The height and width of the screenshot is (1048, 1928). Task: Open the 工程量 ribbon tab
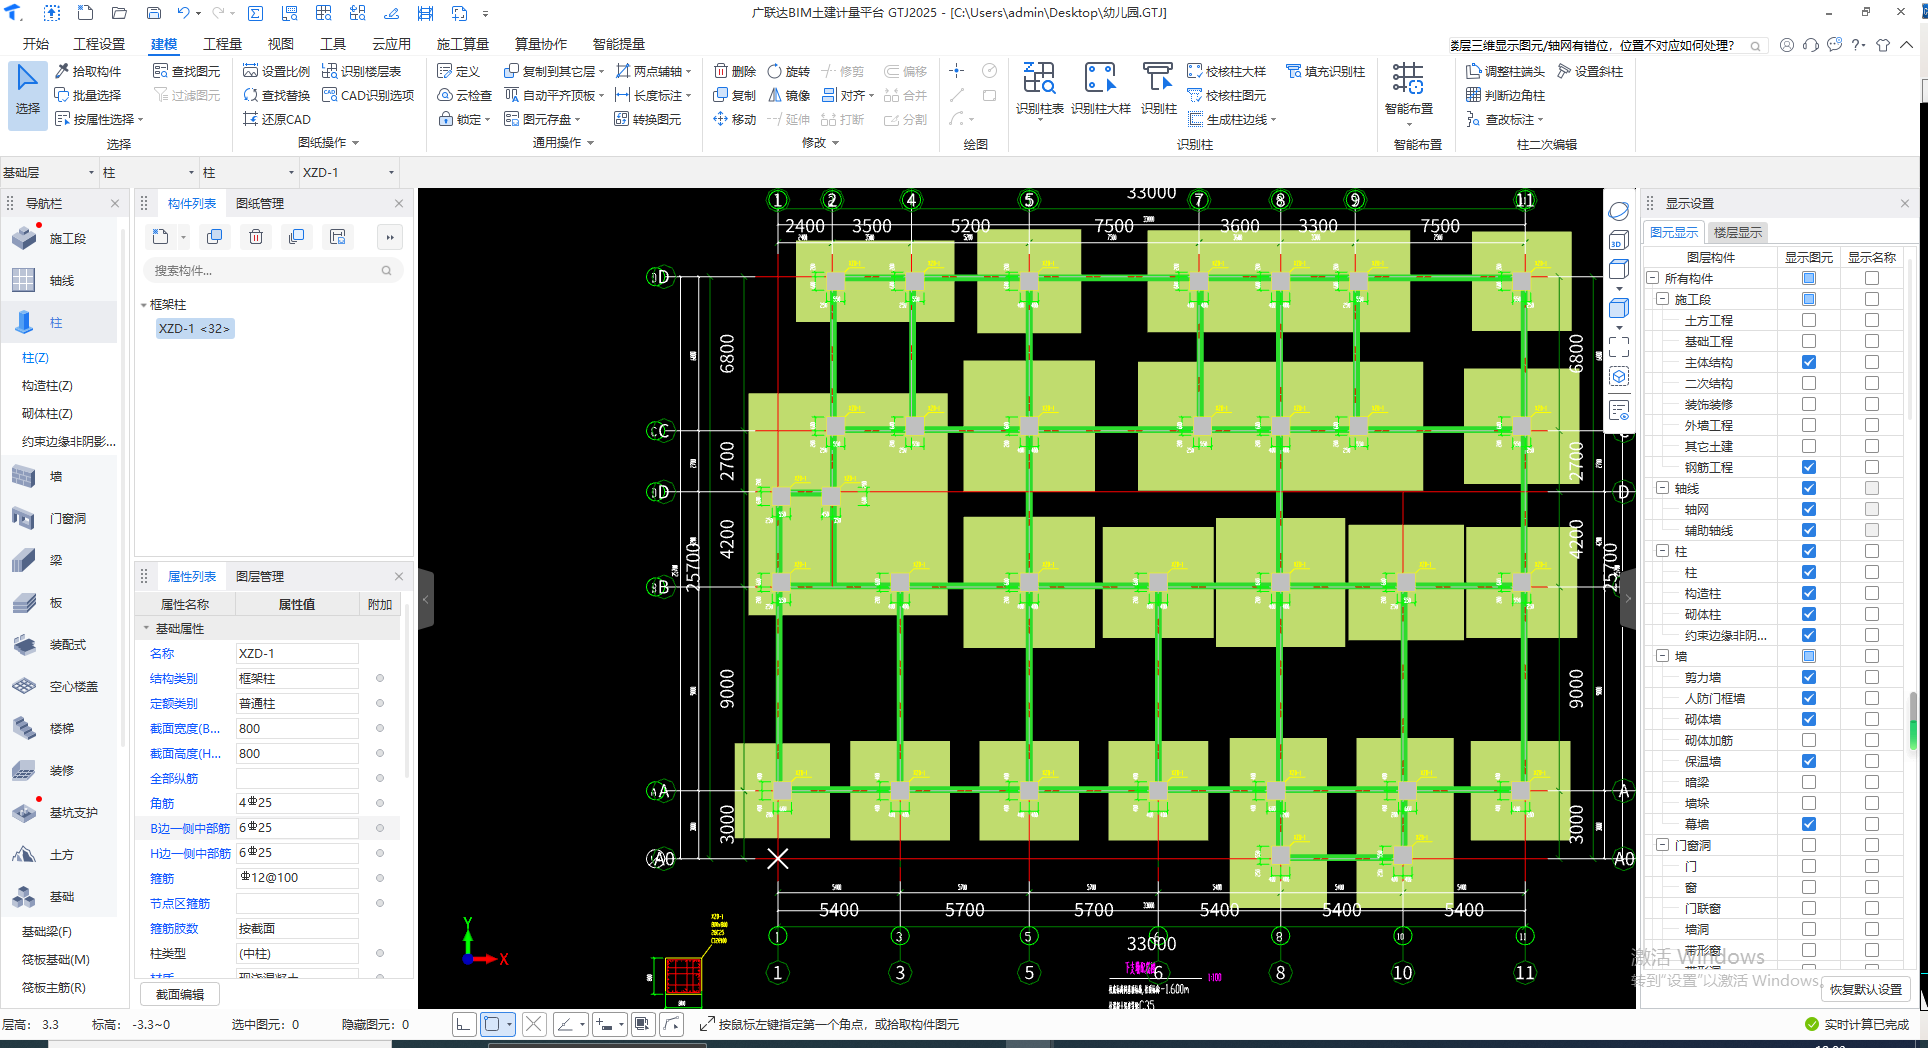222,44
